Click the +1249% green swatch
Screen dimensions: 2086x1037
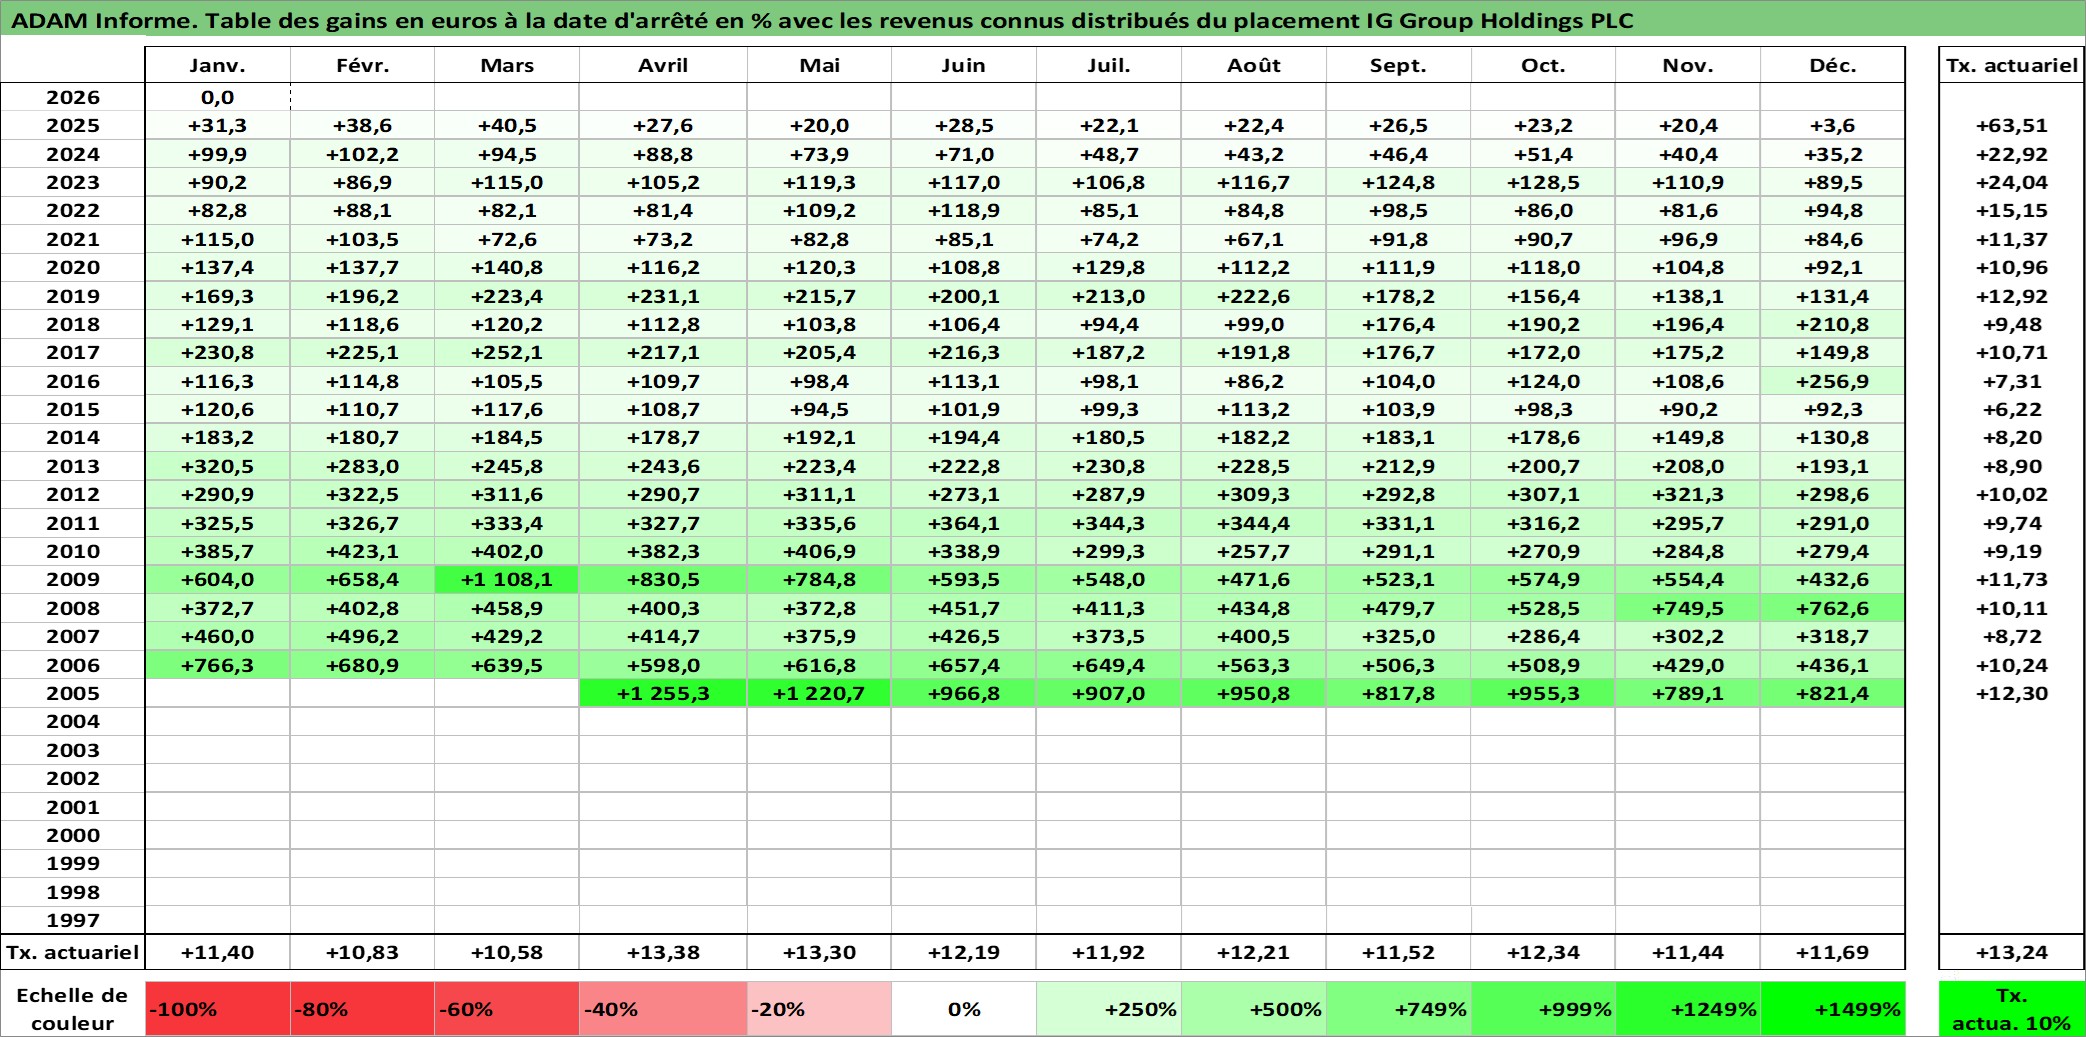(x=1689, y=1009)
